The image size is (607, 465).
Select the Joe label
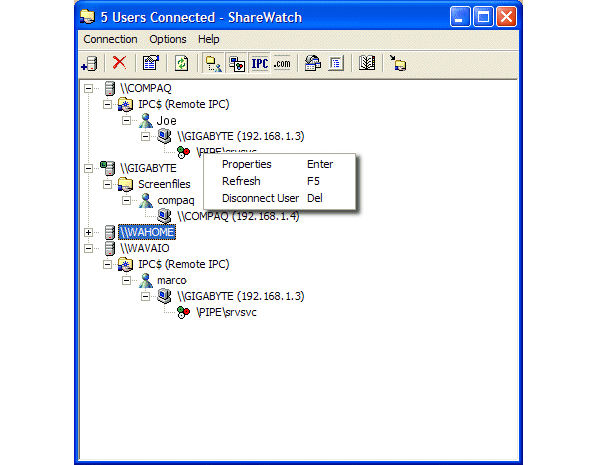166,121
